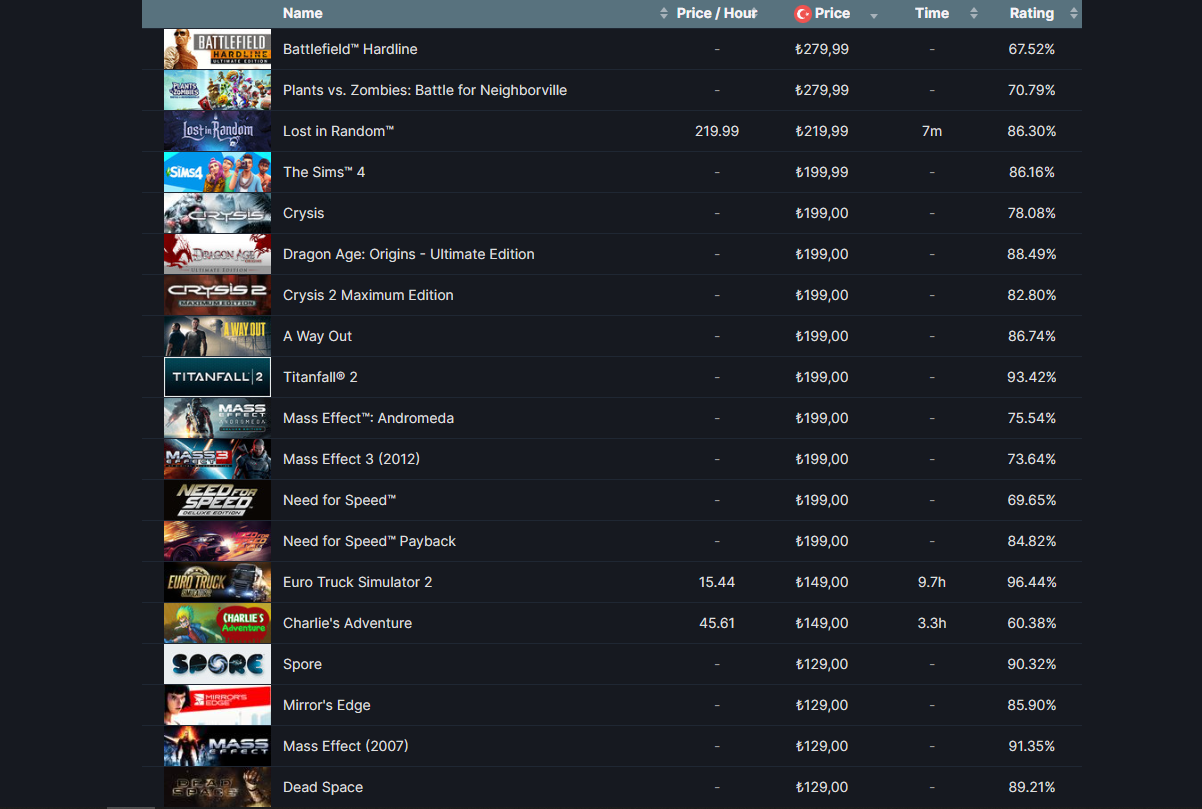Open Plants vs. Zombies Neighborville thumbnail
The image size is (1202, 809).
pyautogui.click(x=217, y=90)
